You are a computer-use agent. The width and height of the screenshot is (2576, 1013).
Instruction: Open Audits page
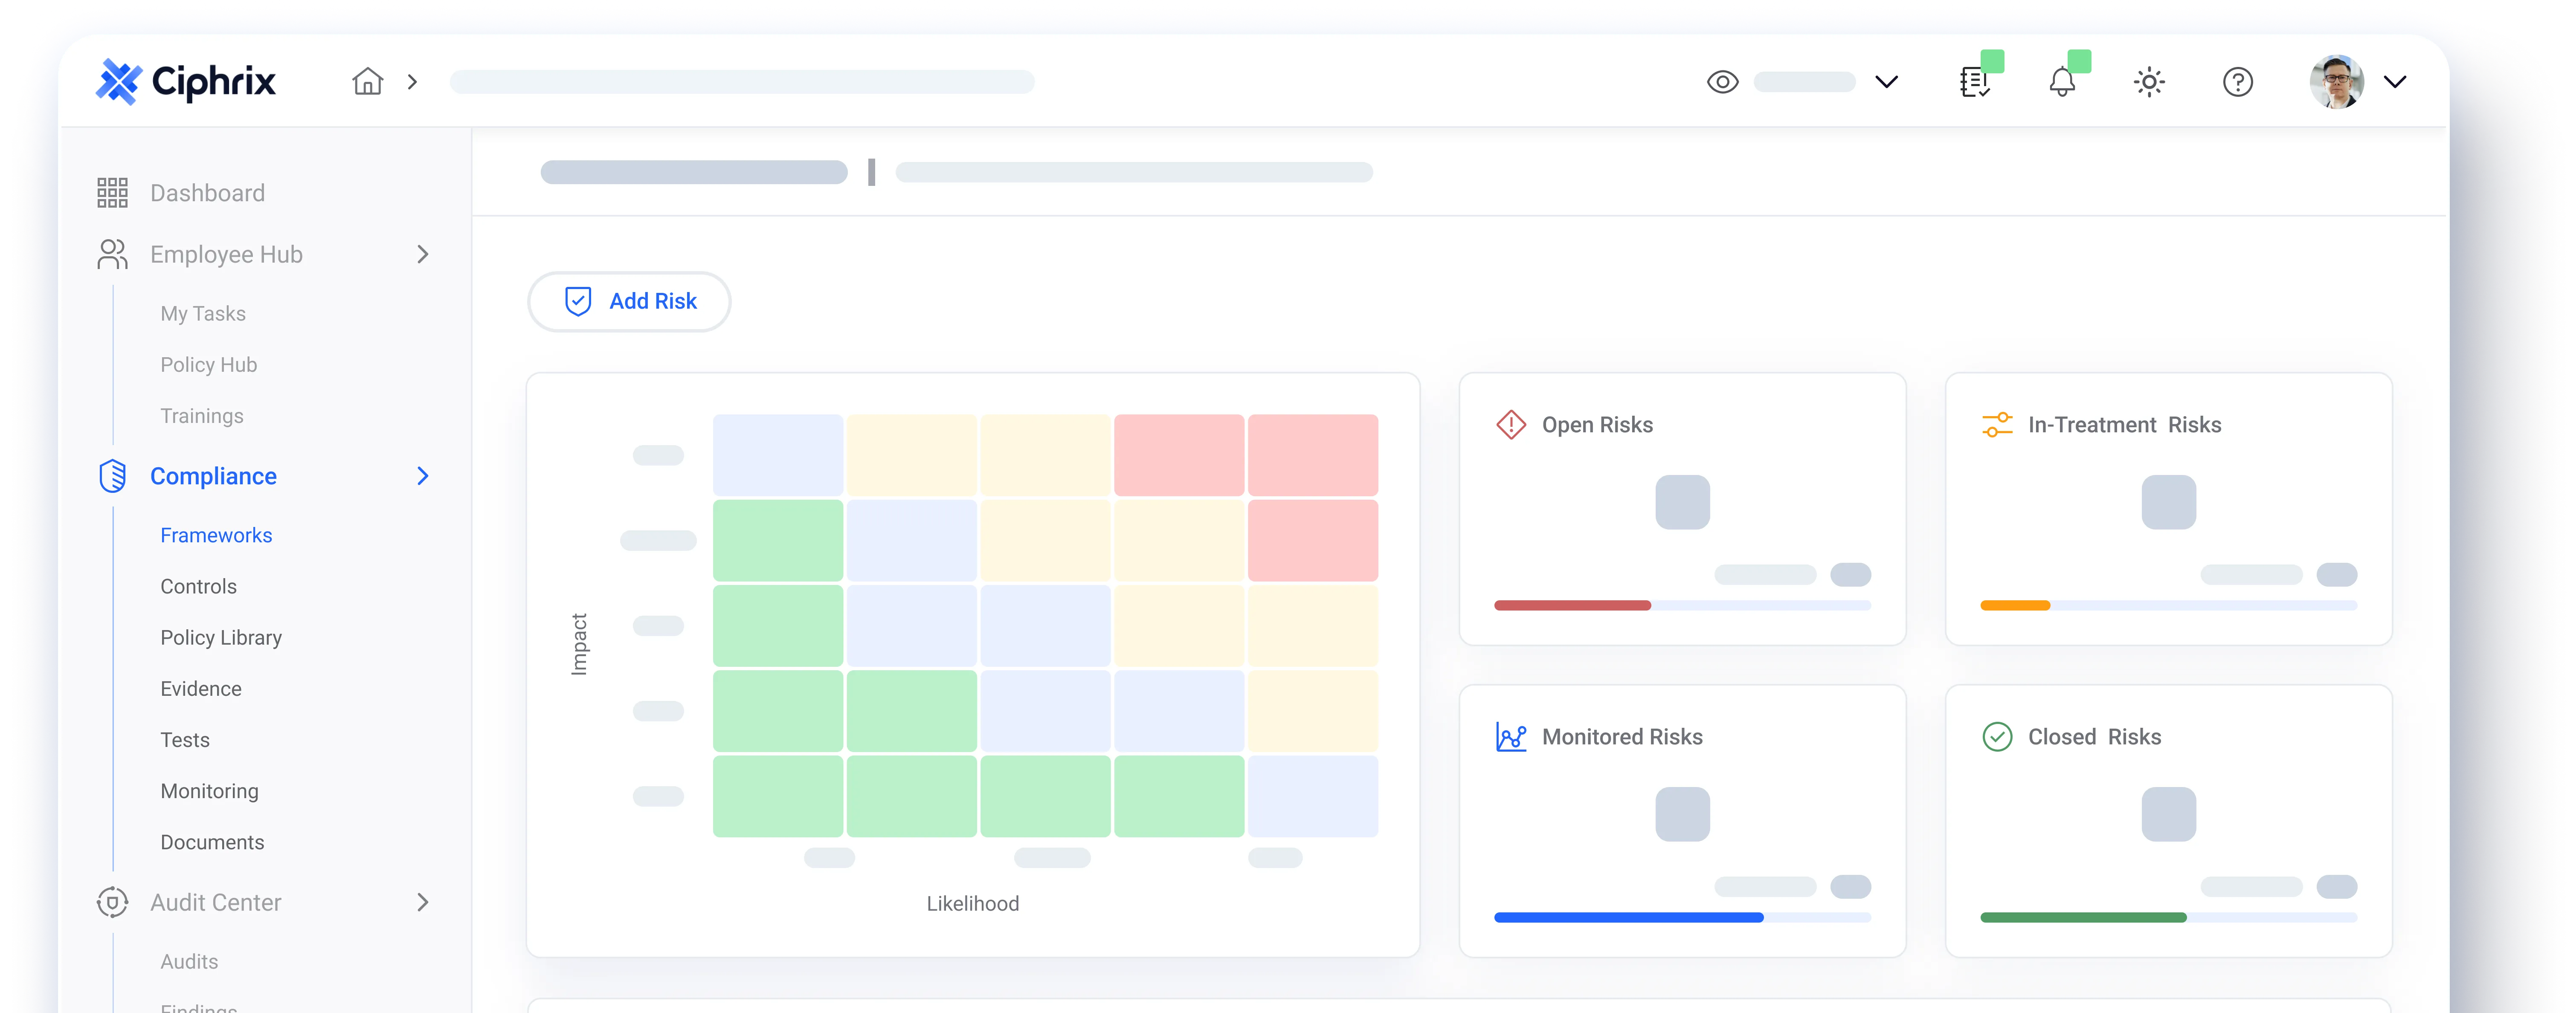[x=189, y=962]
